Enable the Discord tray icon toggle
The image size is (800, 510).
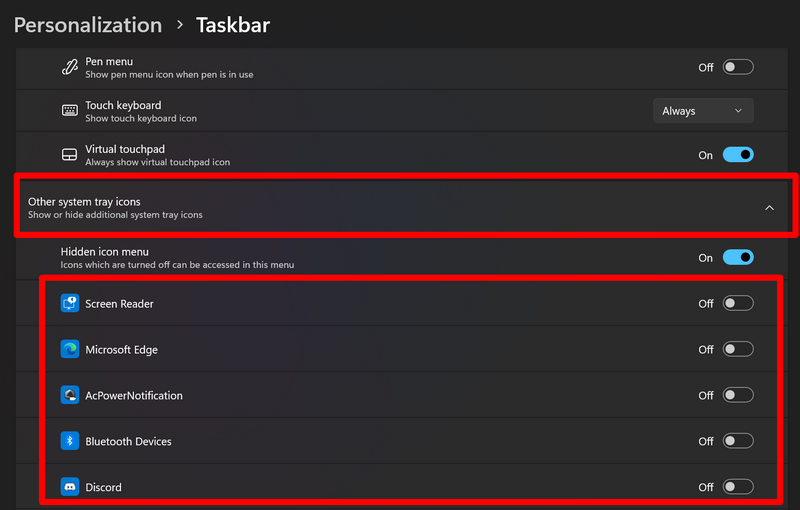738,487
